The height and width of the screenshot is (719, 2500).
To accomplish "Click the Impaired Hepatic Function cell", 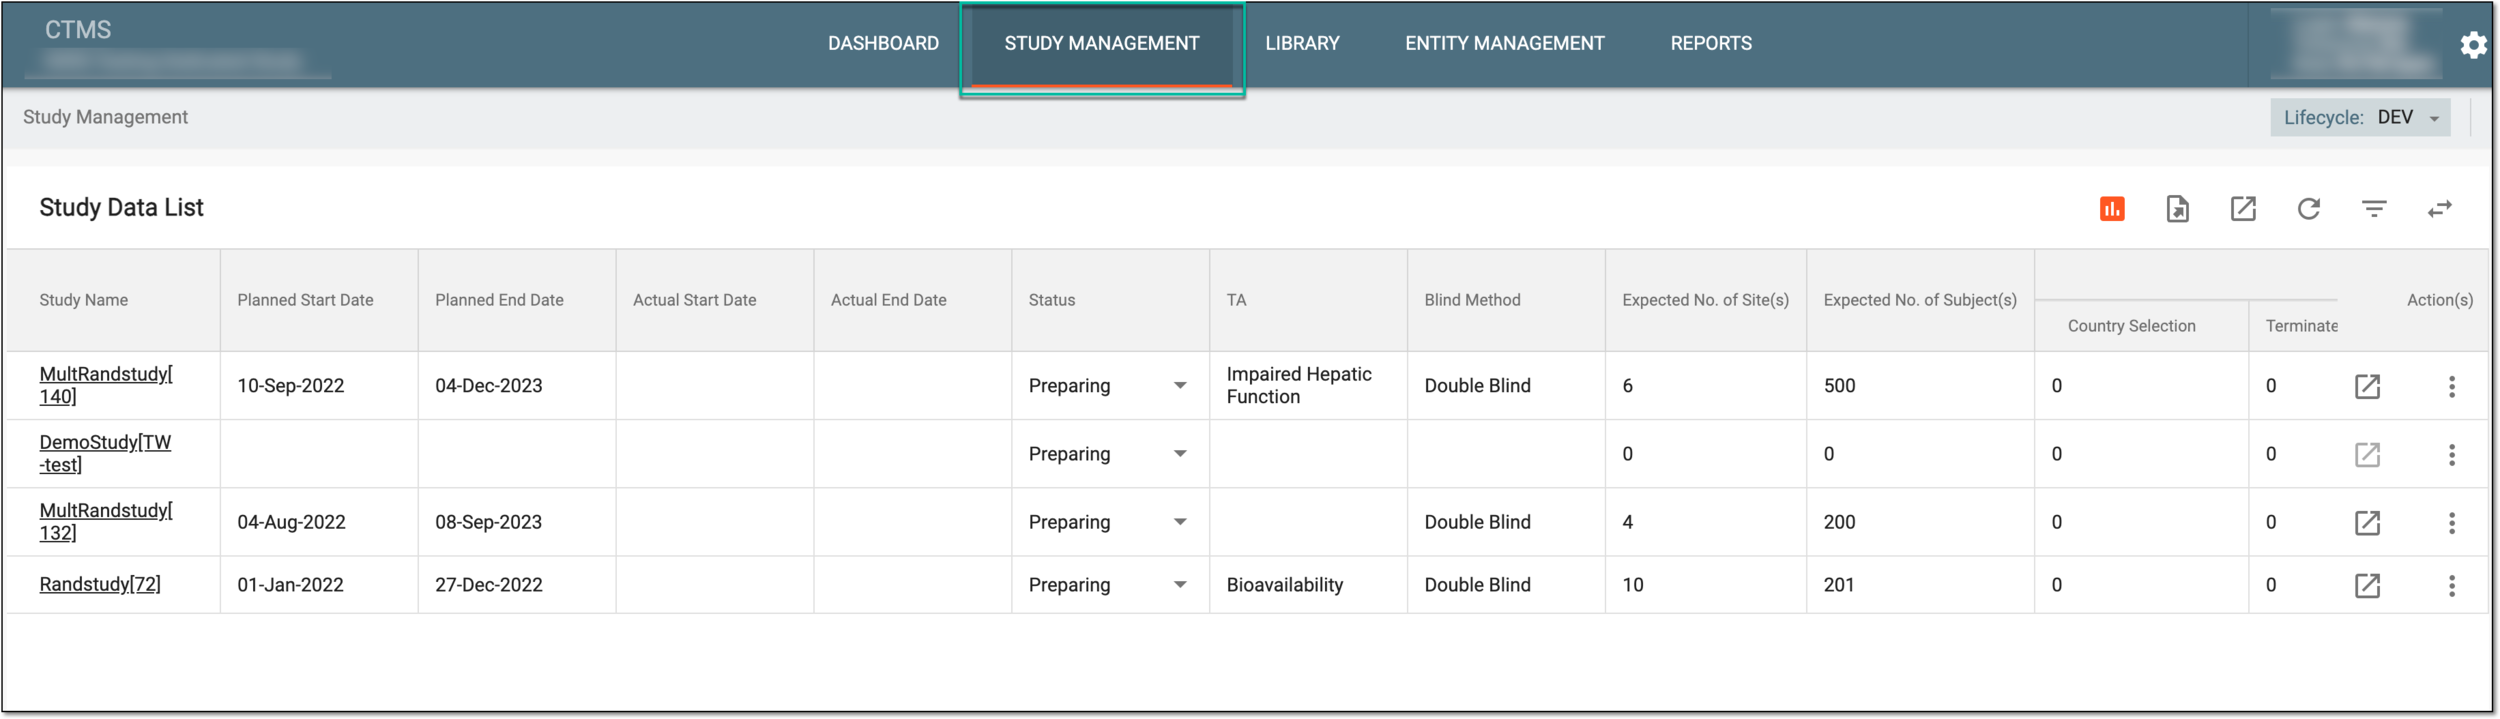I will click(x=1299, y=385).
